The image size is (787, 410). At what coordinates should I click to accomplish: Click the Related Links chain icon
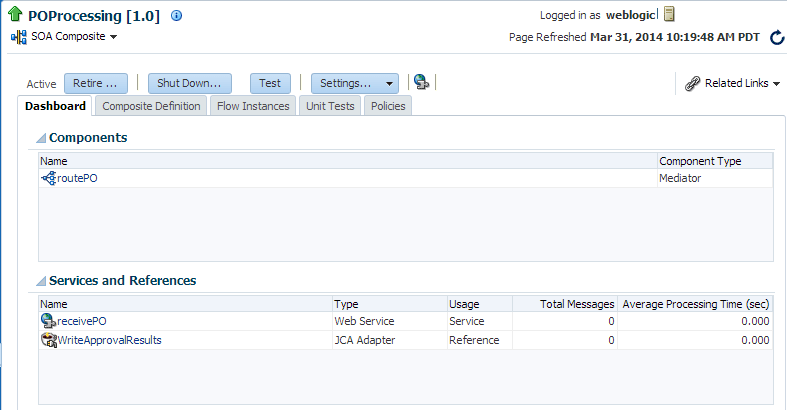693,83
